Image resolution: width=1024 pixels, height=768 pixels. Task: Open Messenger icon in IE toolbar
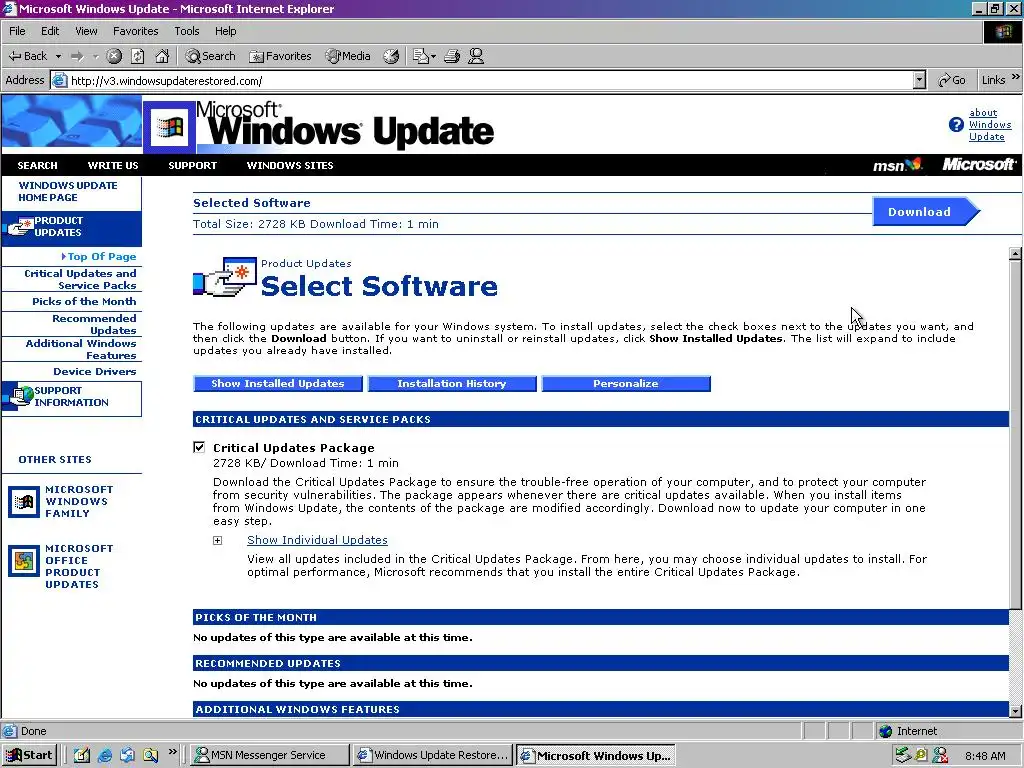pos(476,56)
